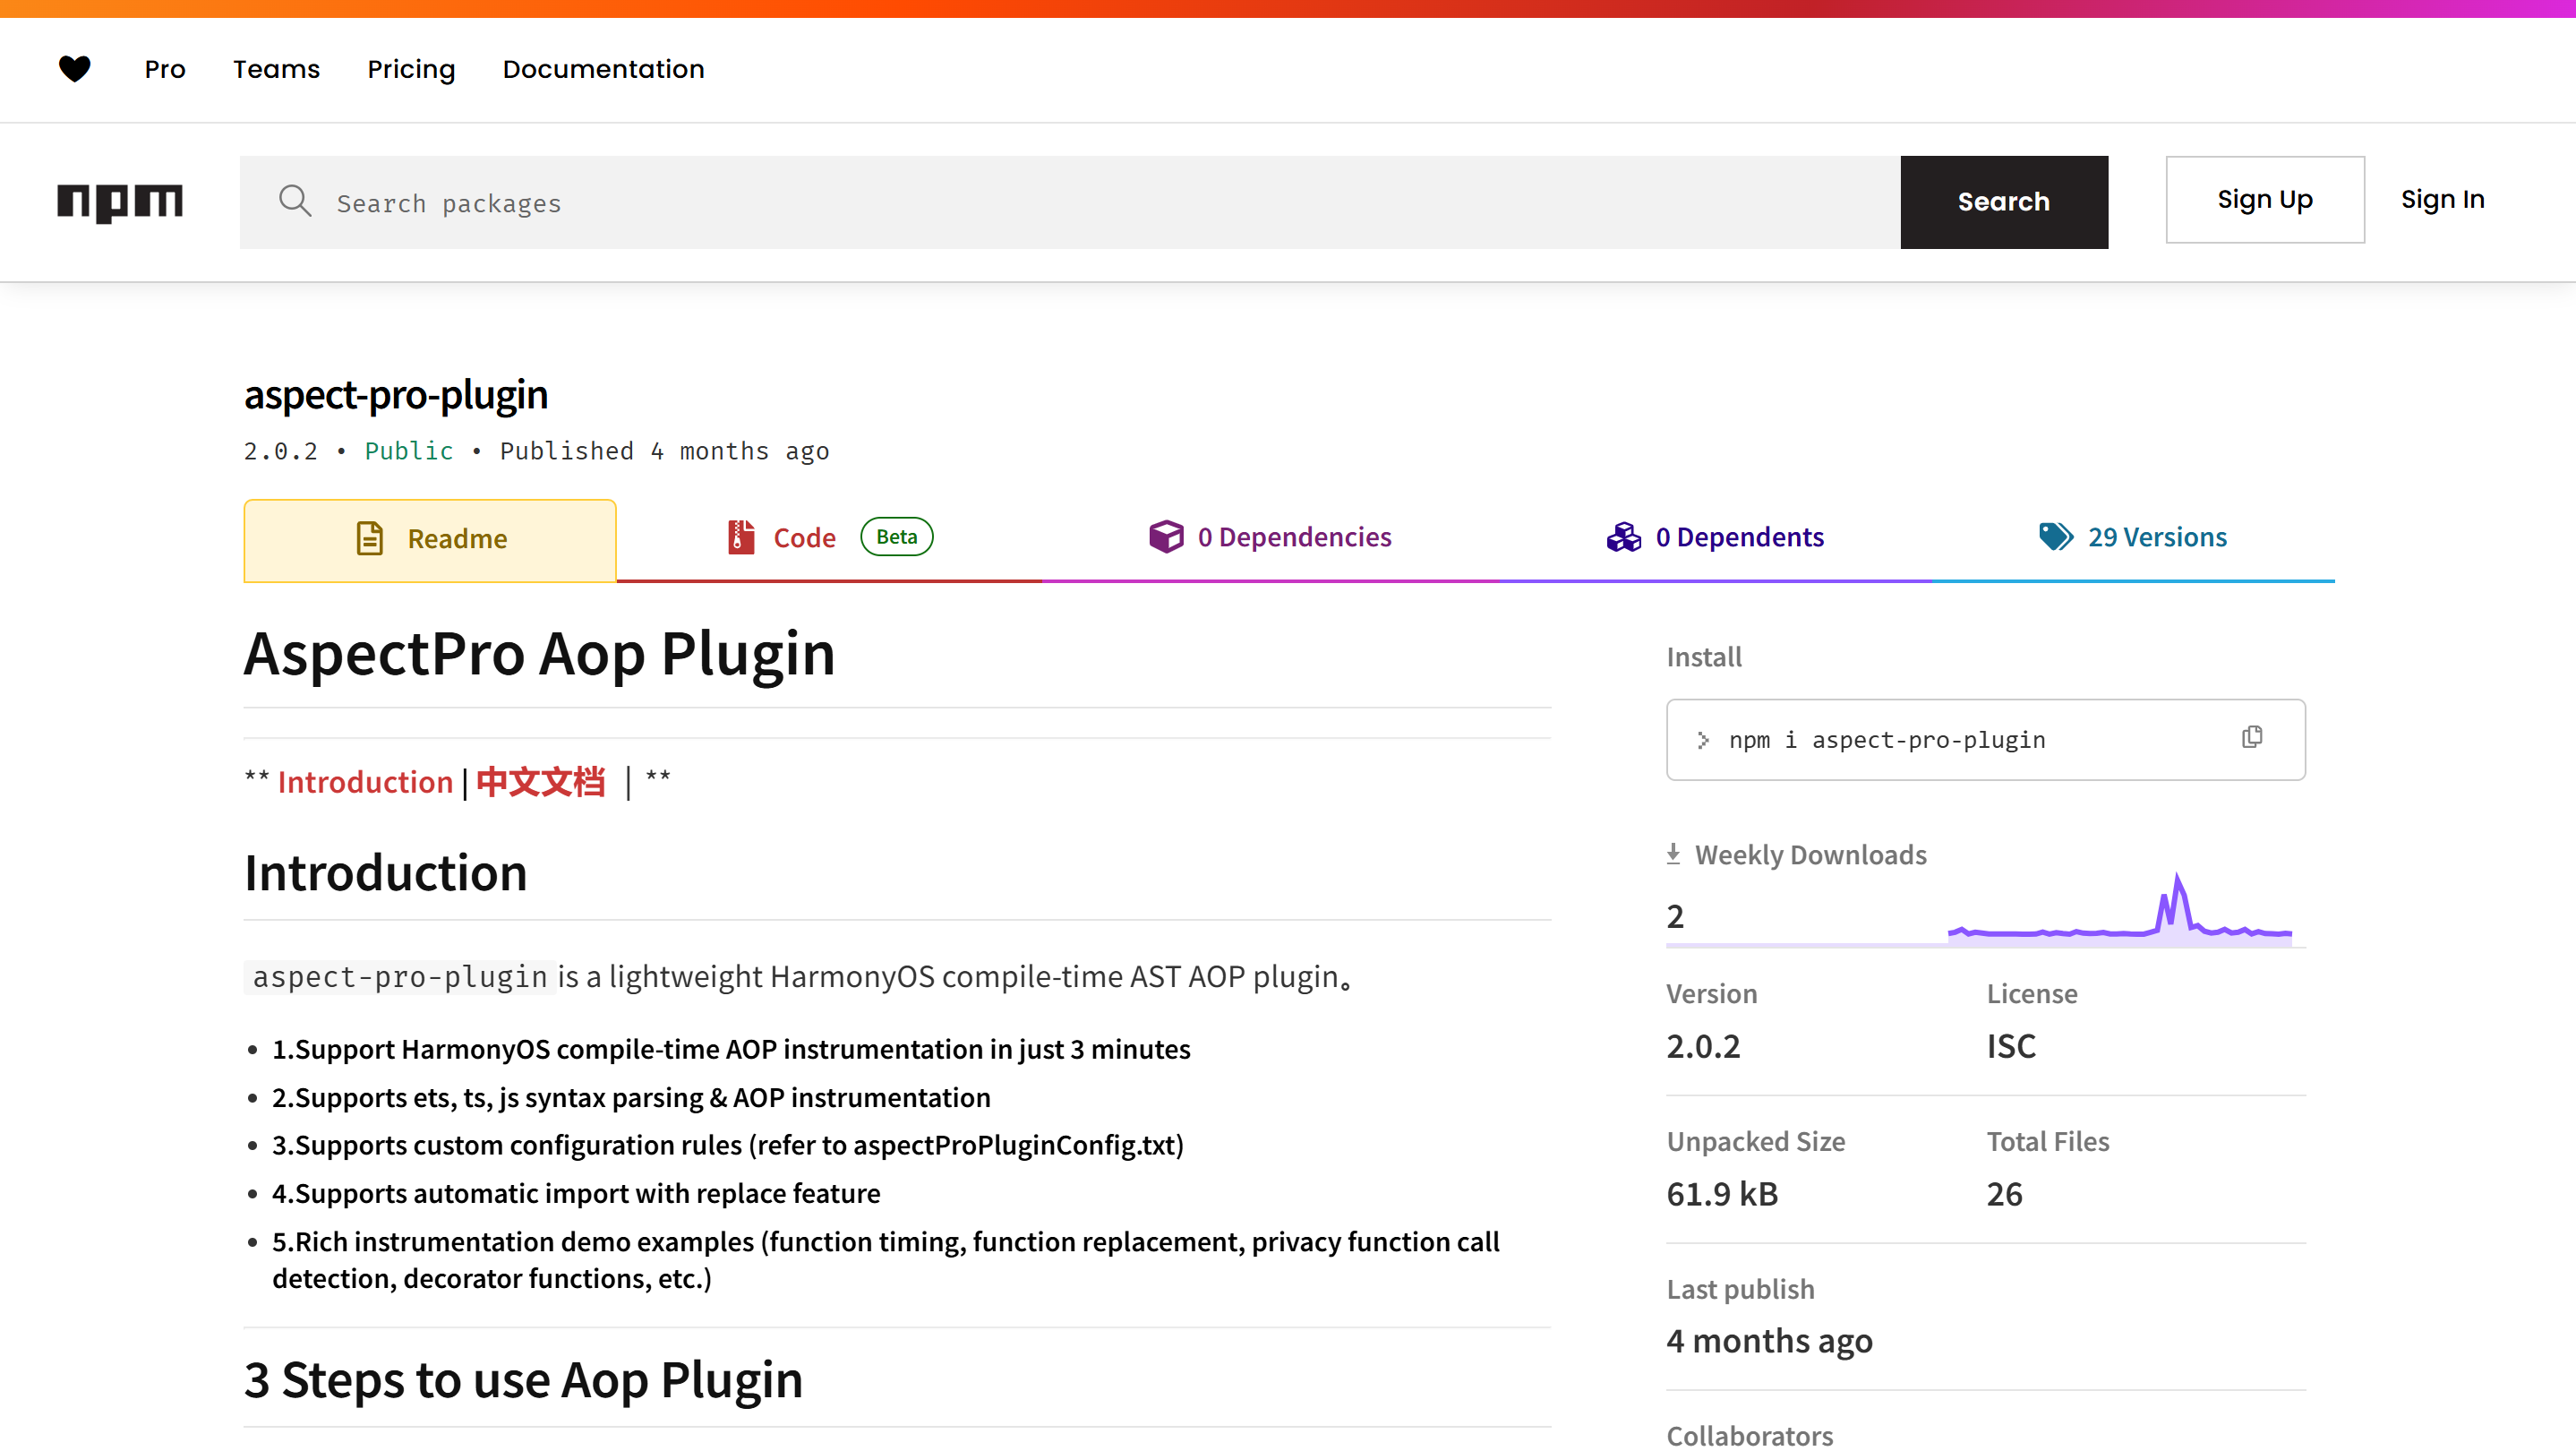Copy install command with clipboard icon
The height and width of the screenshot is (1451, 2576).
[x=2251, y=738]
